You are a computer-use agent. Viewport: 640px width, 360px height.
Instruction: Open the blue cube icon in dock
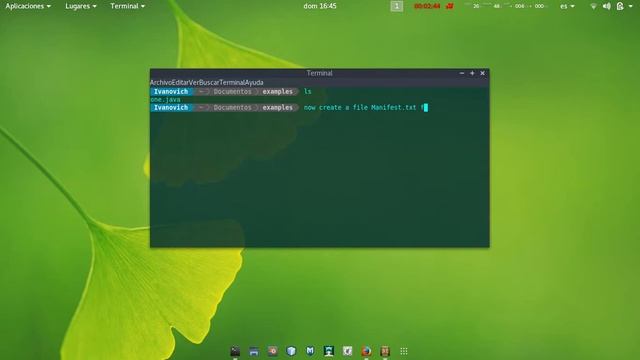(x=291, y=351)
